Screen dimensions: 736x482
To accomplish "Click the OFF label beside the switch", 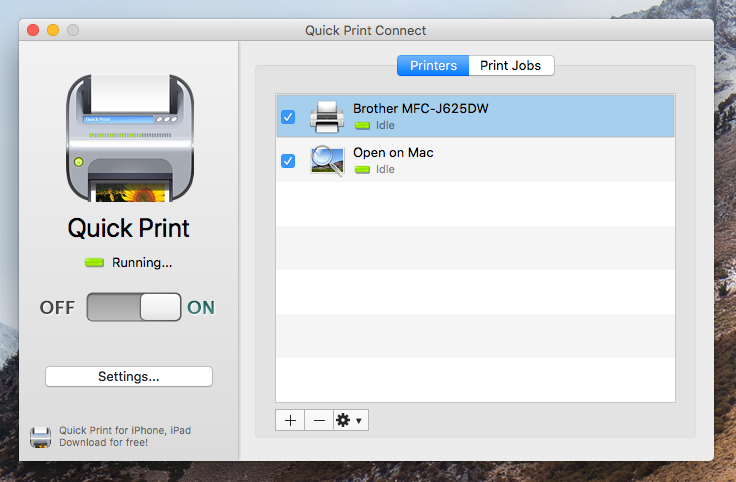I will point(57,308).
